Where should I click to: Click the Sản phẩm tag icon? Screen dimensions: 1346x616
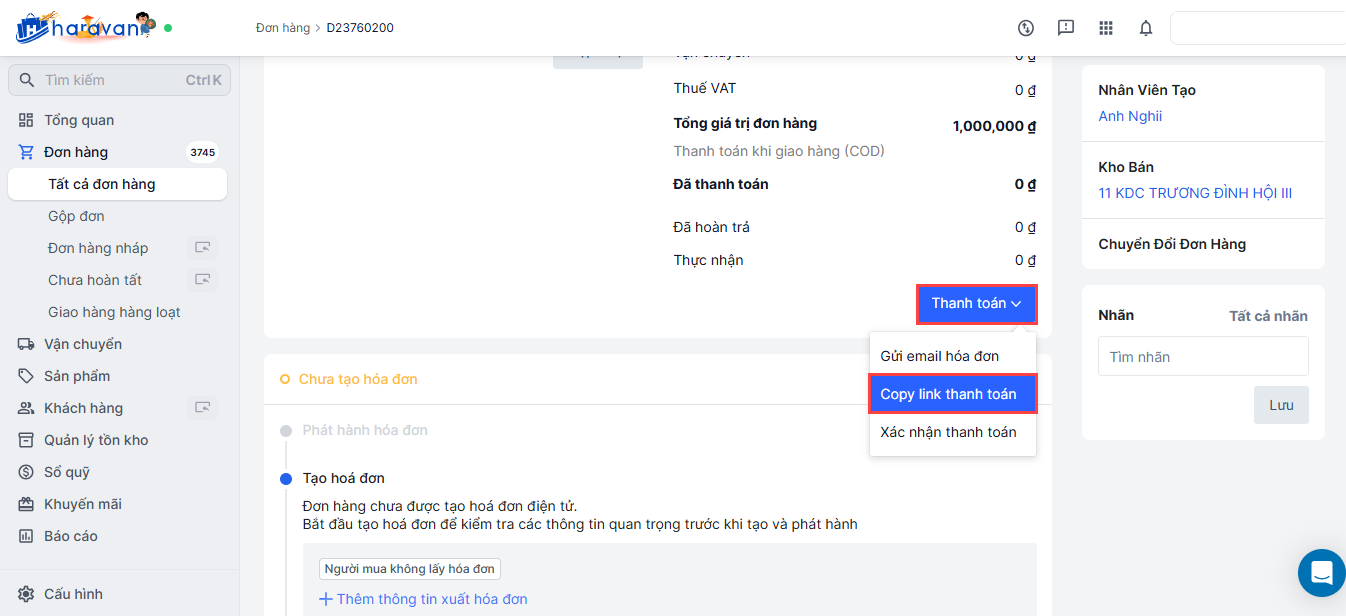click(26, 376)
